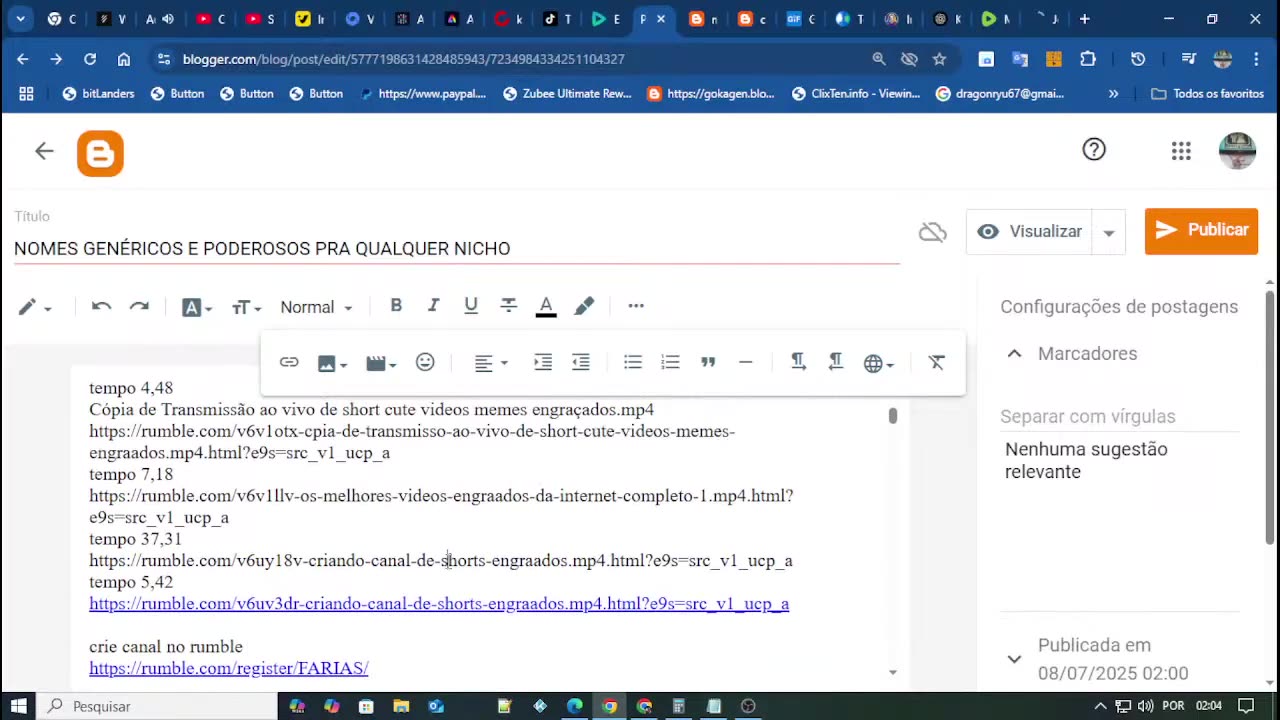Open a new Chrome tab
The image size is (1280, 720).
[x=1084, y=19]
